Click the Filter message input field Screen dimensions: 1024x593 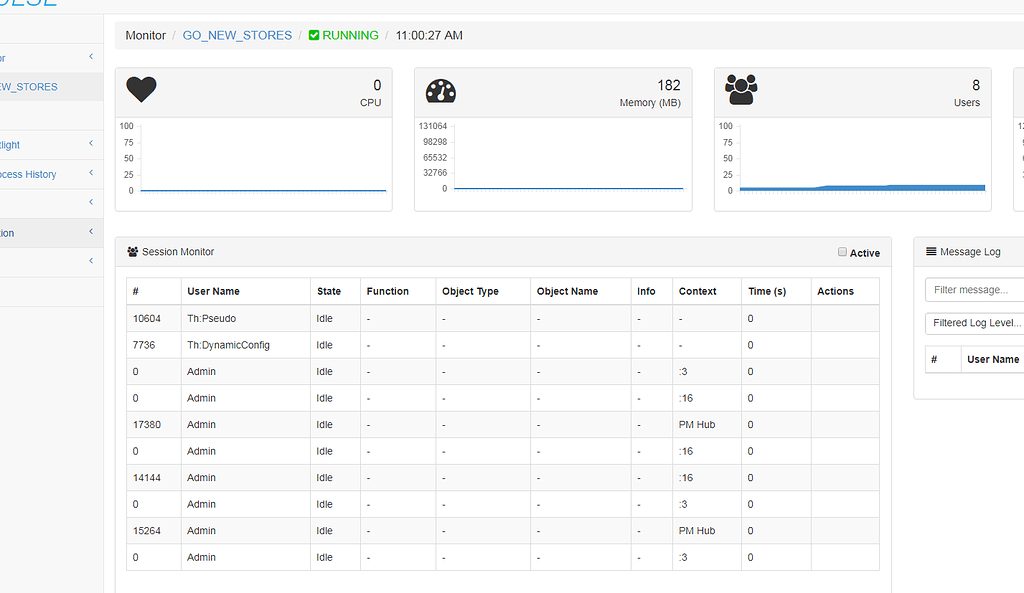[975, 289]
